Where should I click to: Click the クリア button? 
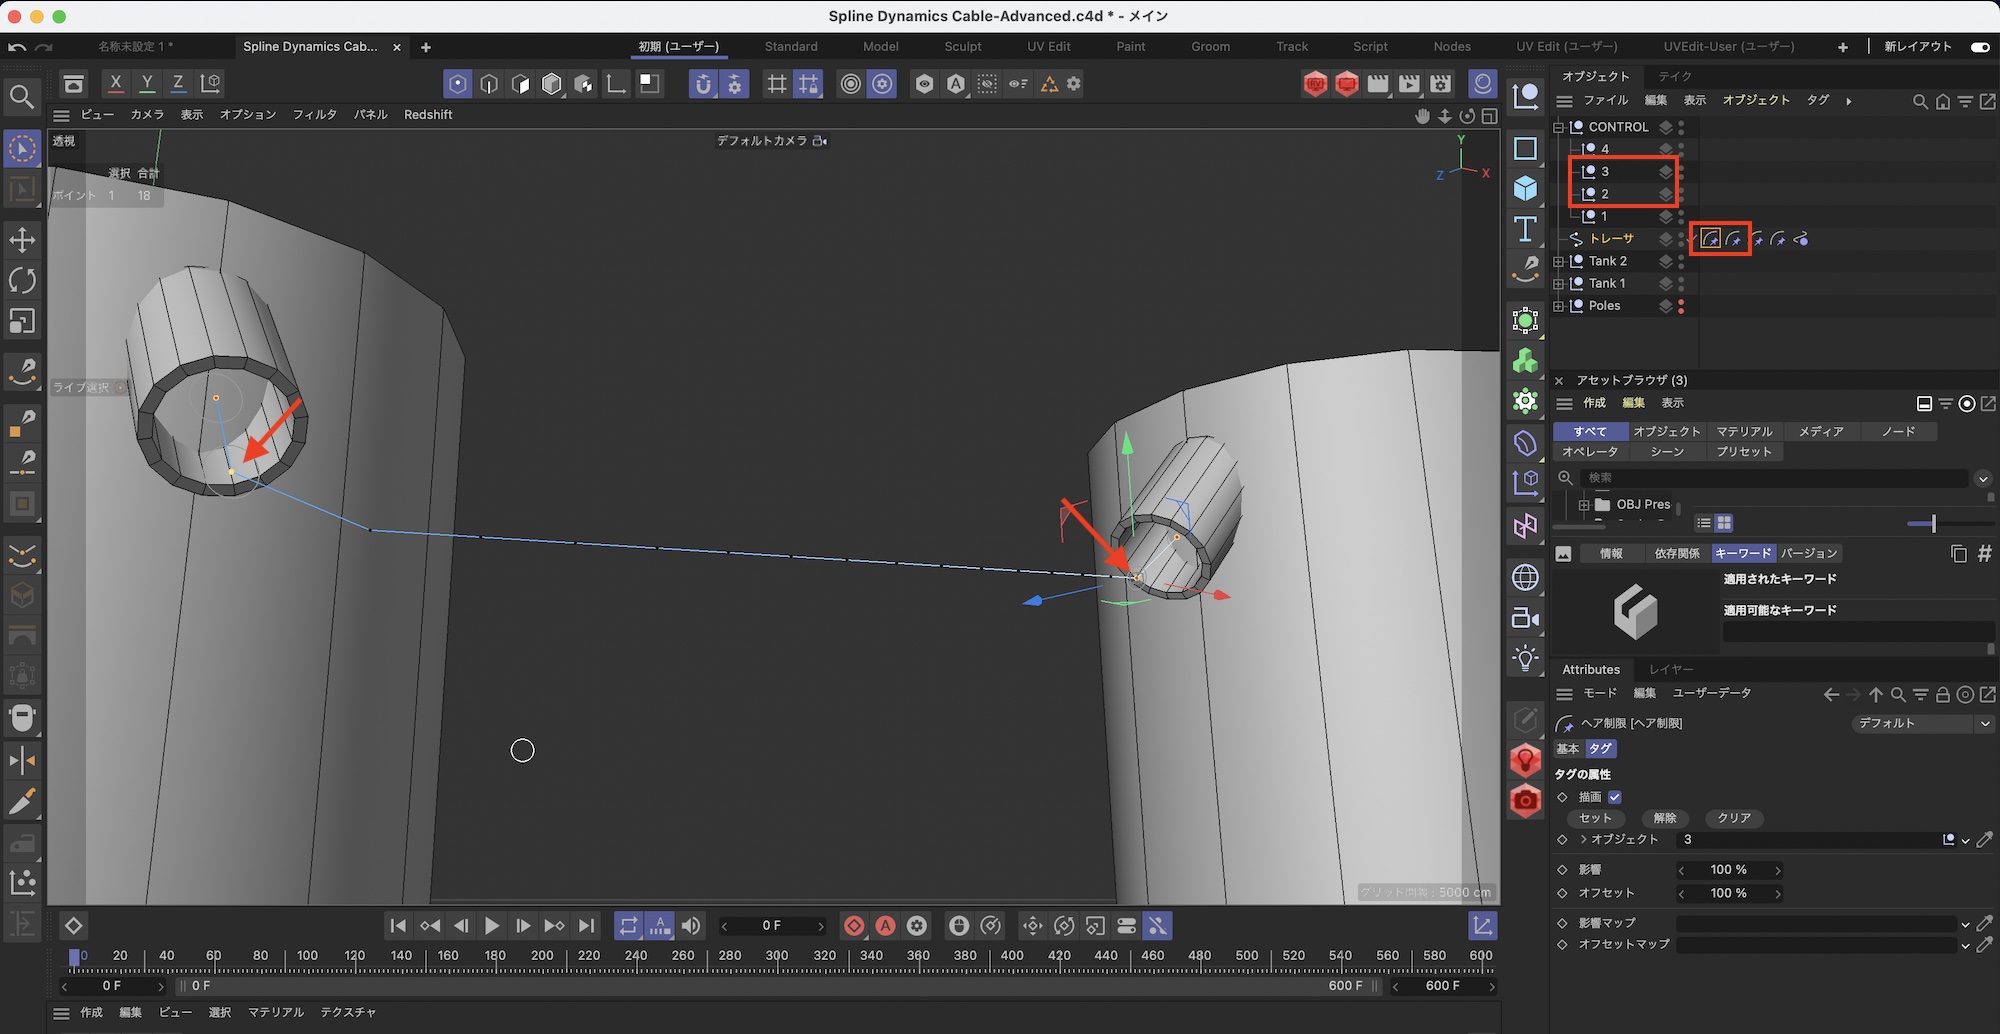click(1733, 818)
